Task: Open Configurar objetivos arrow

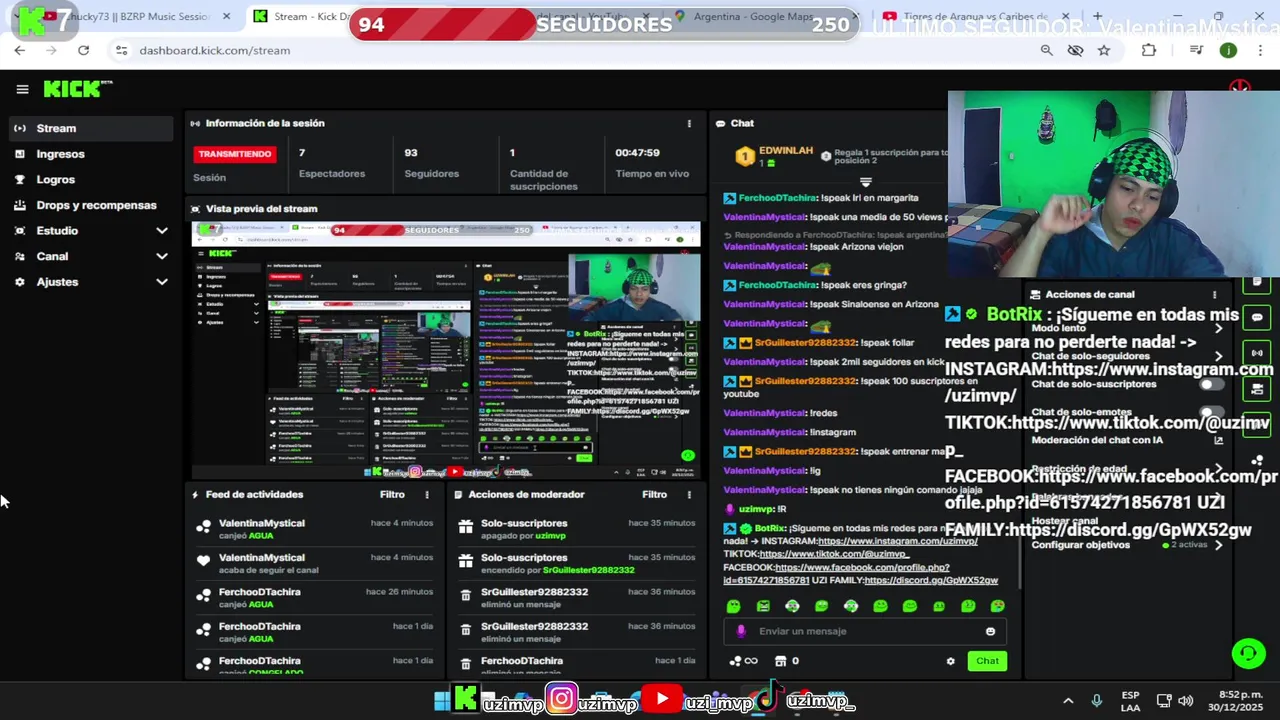Action: point(1218,545)
